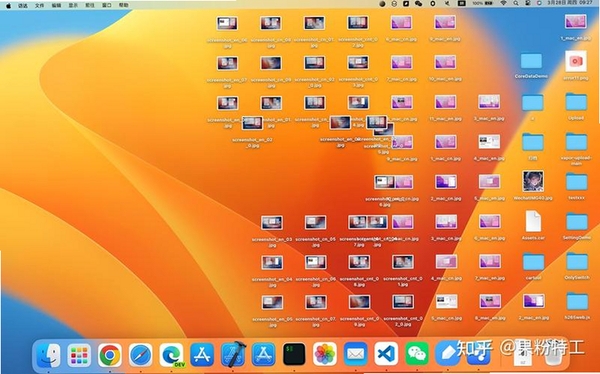Select the 11_mac_en.jpg thumbnail
600x374 pixels.
pos(445,102)
